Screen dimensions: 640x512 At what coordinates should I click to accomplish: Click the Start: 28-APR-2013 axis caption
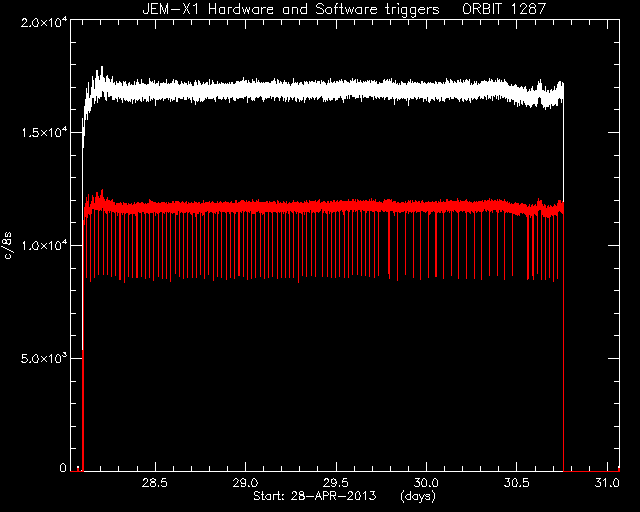coord(314,496)
